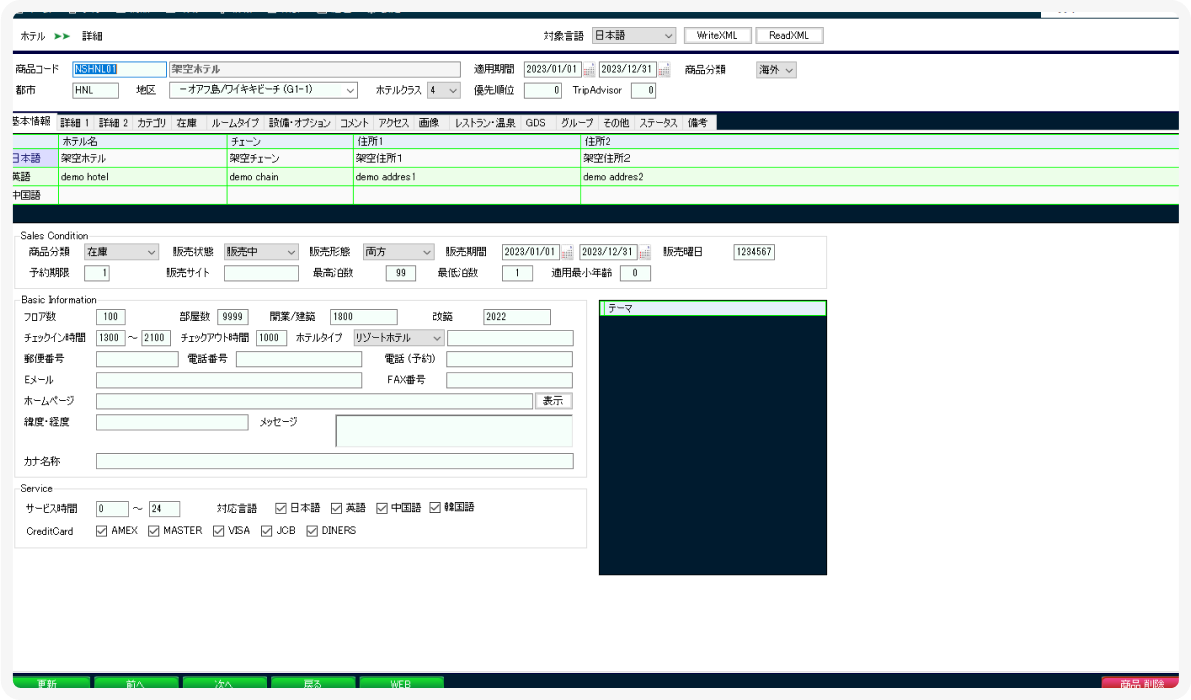
Task: Open calendar for 適用期間 start date
Action: point(589,70)
